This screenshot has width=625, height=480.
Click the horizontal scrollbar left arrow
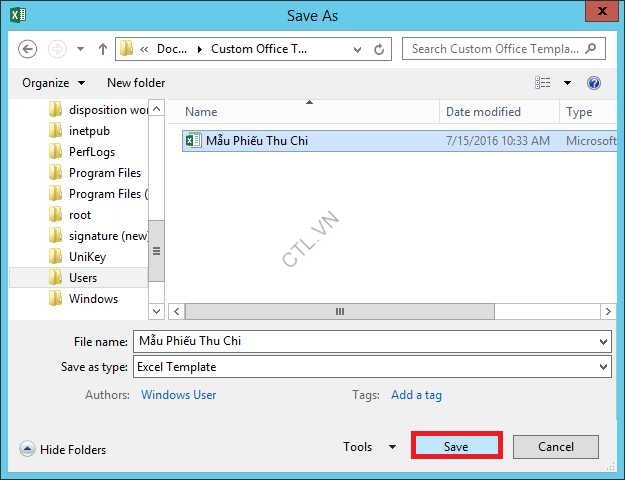(177, 311)
